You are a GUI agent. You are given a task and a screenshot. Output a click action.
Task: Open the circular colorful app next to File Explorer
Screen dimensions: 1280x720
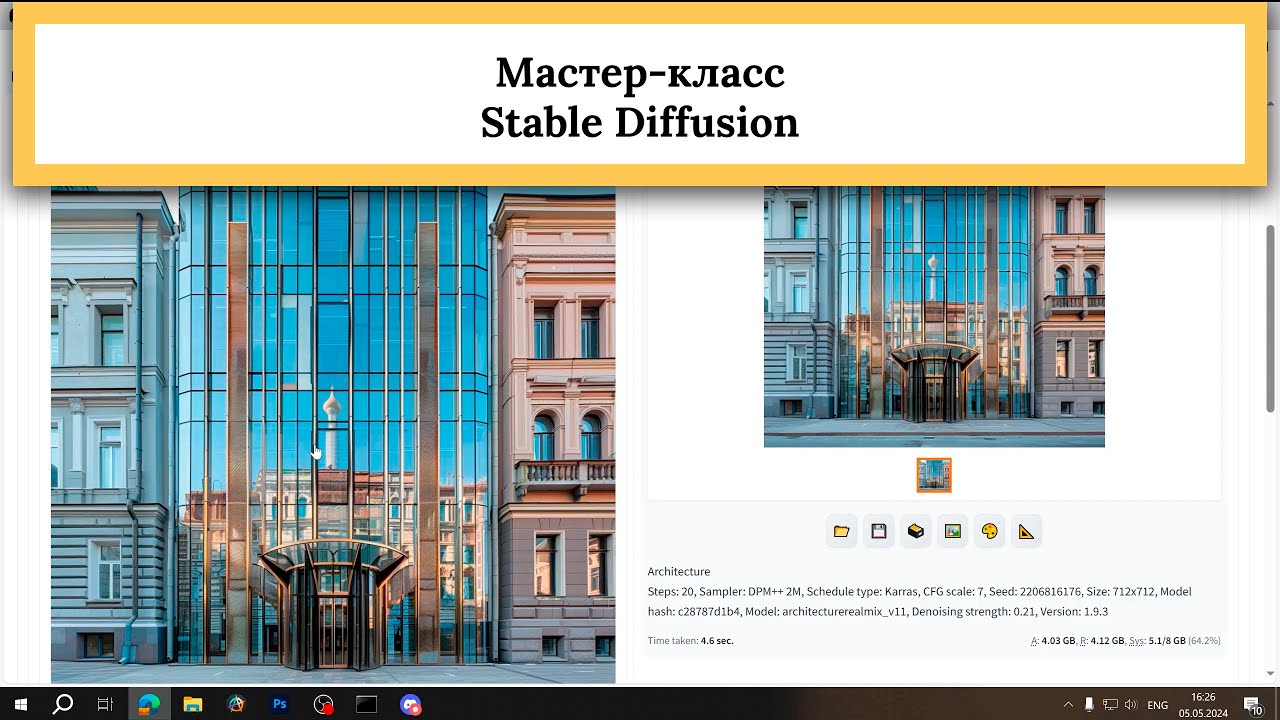(x=236, y=704)
